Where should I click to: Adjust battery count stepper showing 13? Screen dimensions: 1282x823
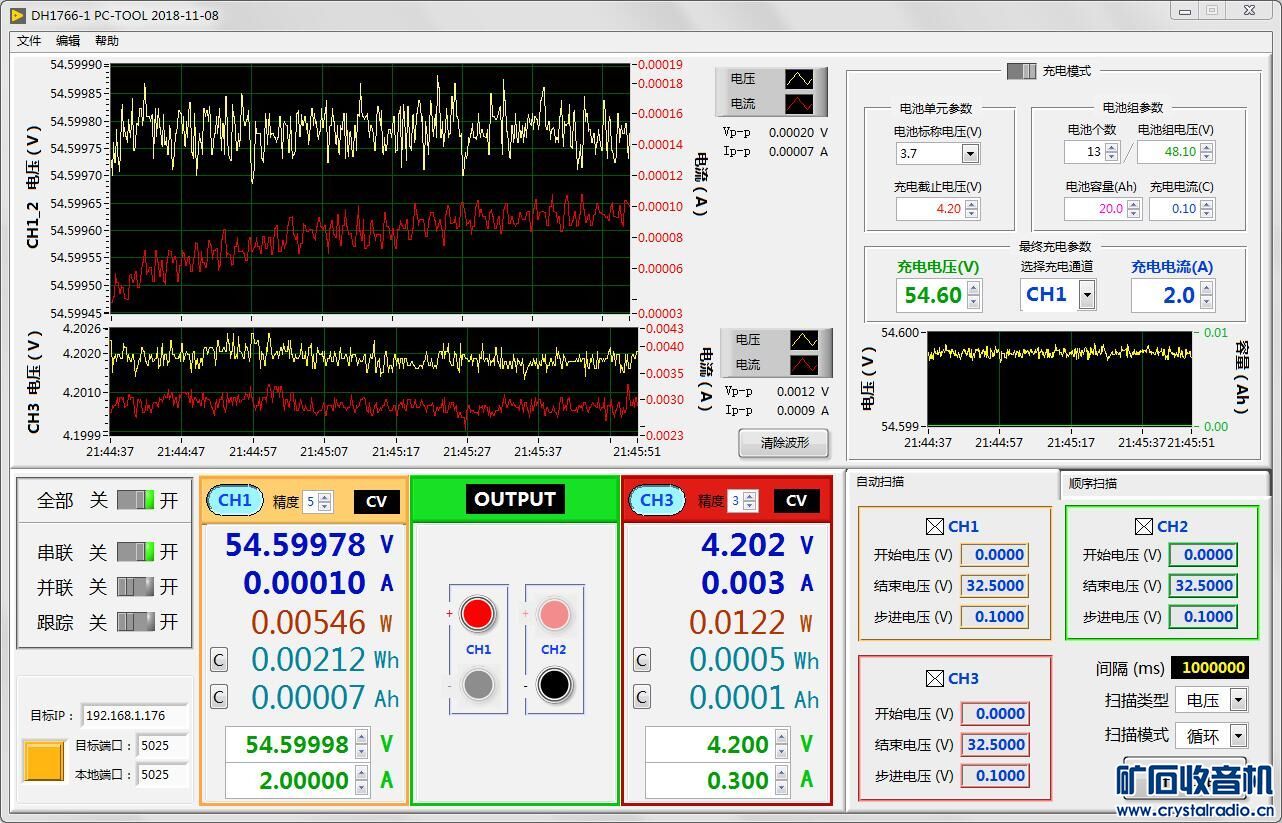click(x=1110, y=152)
